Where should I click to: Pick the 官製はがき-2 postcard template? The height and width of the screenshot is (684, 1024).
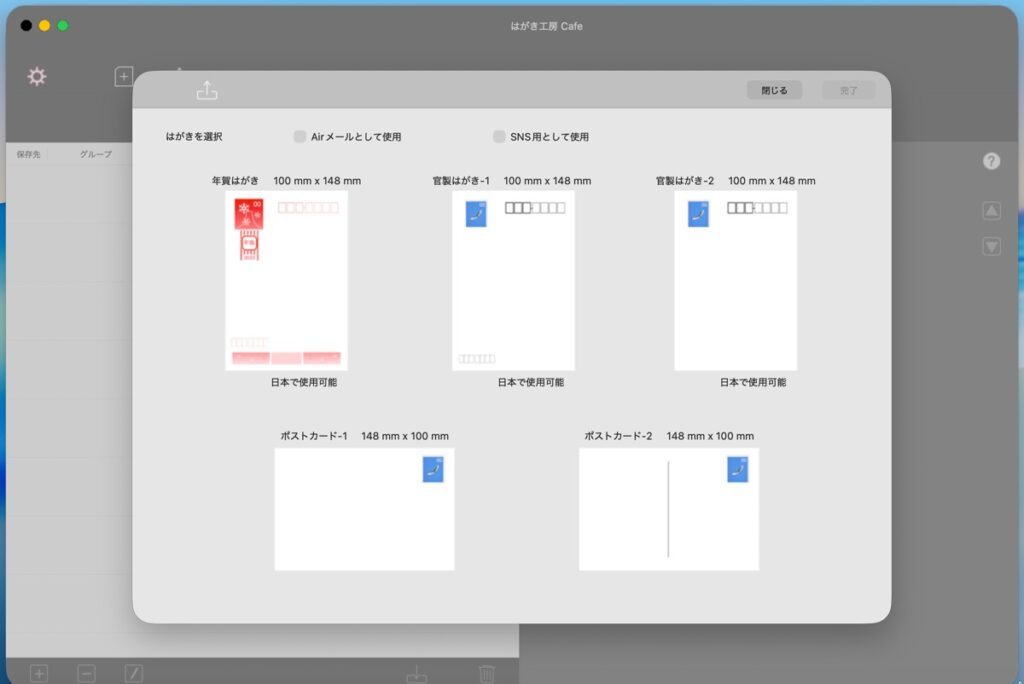tap(735, 281)
